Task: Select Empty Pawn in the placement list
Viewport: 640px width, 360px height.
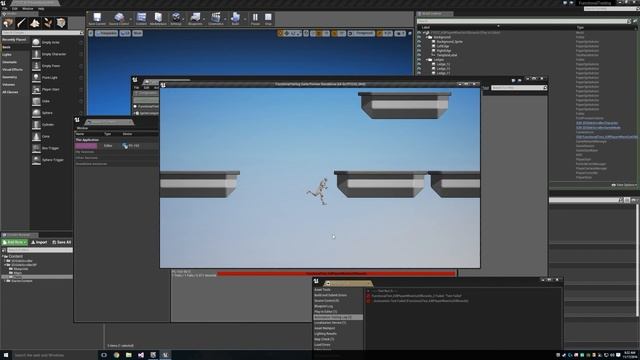Action: pyautogui.click(x=58, y=66)
